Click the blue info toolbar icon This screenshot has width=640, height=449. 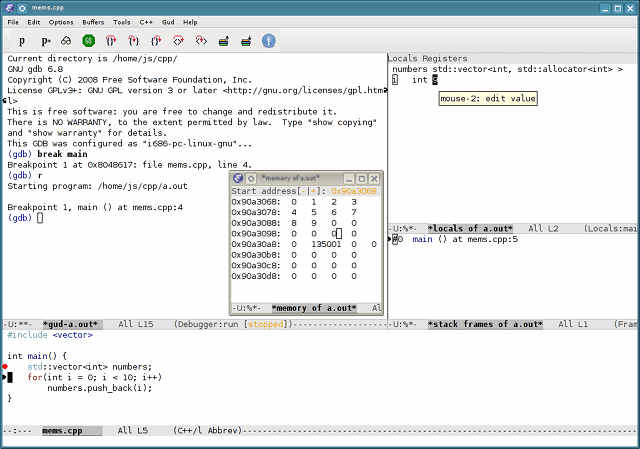268,41
